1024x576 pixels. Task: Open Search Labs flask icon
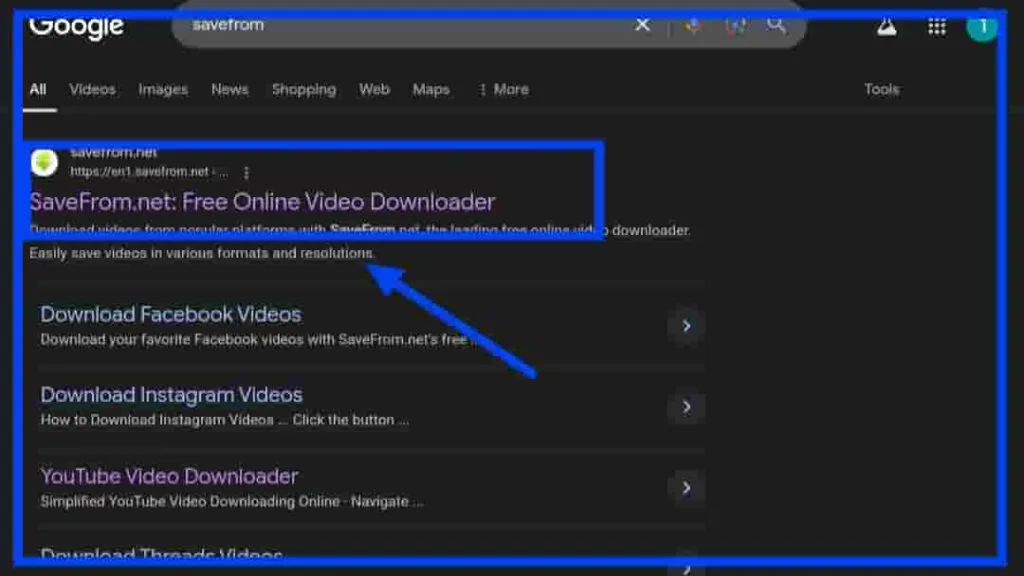886,27
